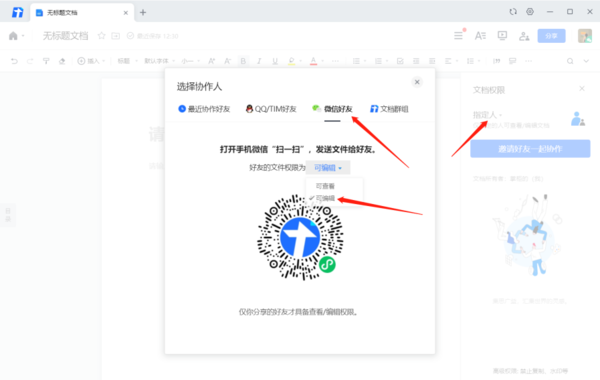Open the collaborator permissions icon
600x380 pixels.
524,36
